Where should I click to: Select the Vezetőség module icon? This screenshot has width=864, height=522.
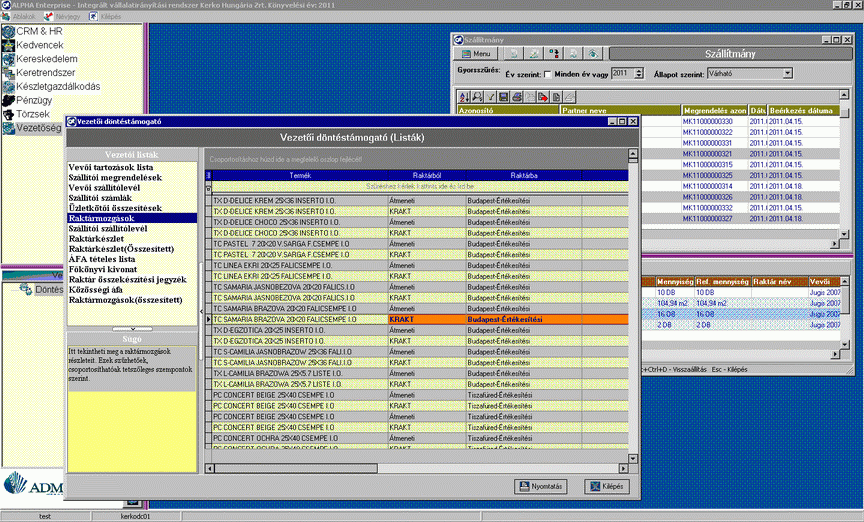tap(8, 128)
